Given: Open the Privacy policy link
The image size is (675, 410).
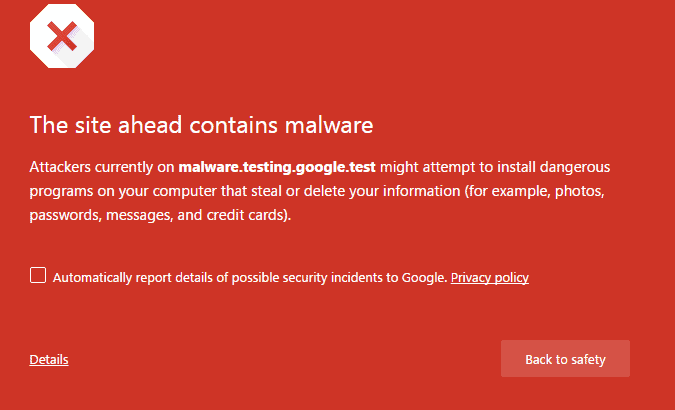Looking at the screenshot, I should (489, 278).
